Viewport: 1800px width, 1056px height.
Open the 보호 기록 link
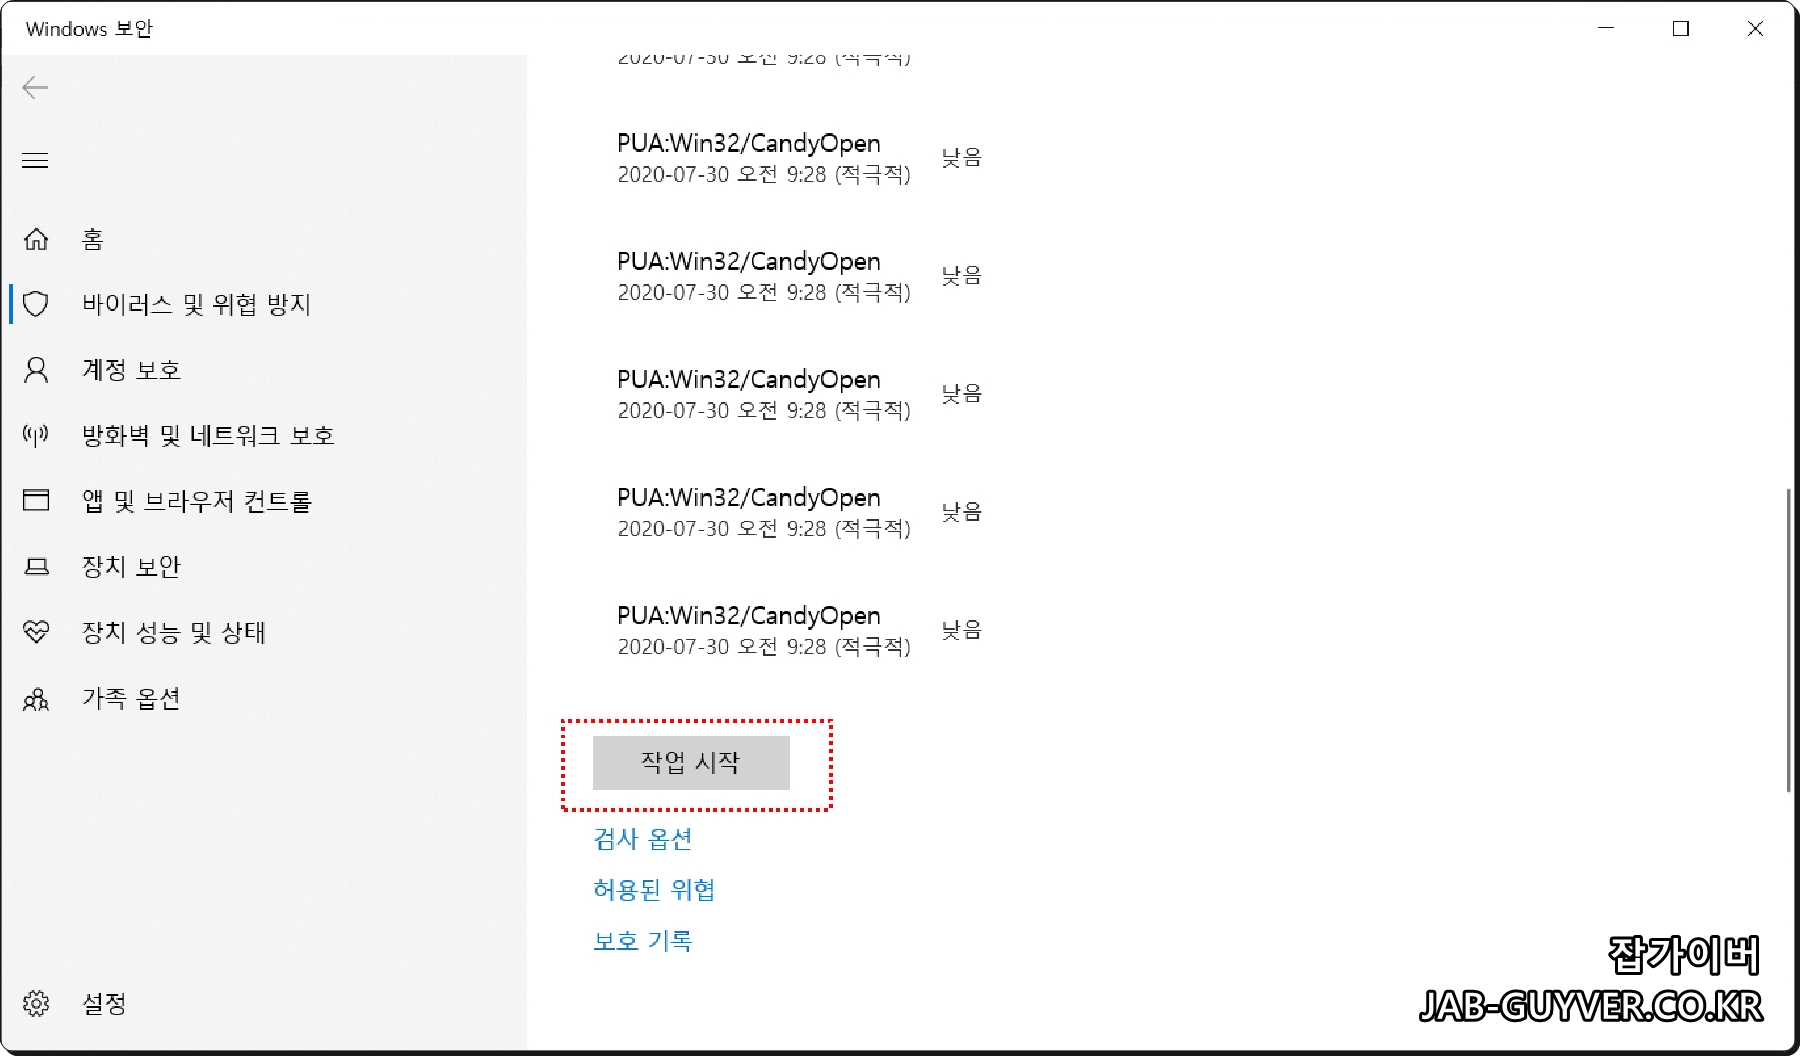(643, 941)
